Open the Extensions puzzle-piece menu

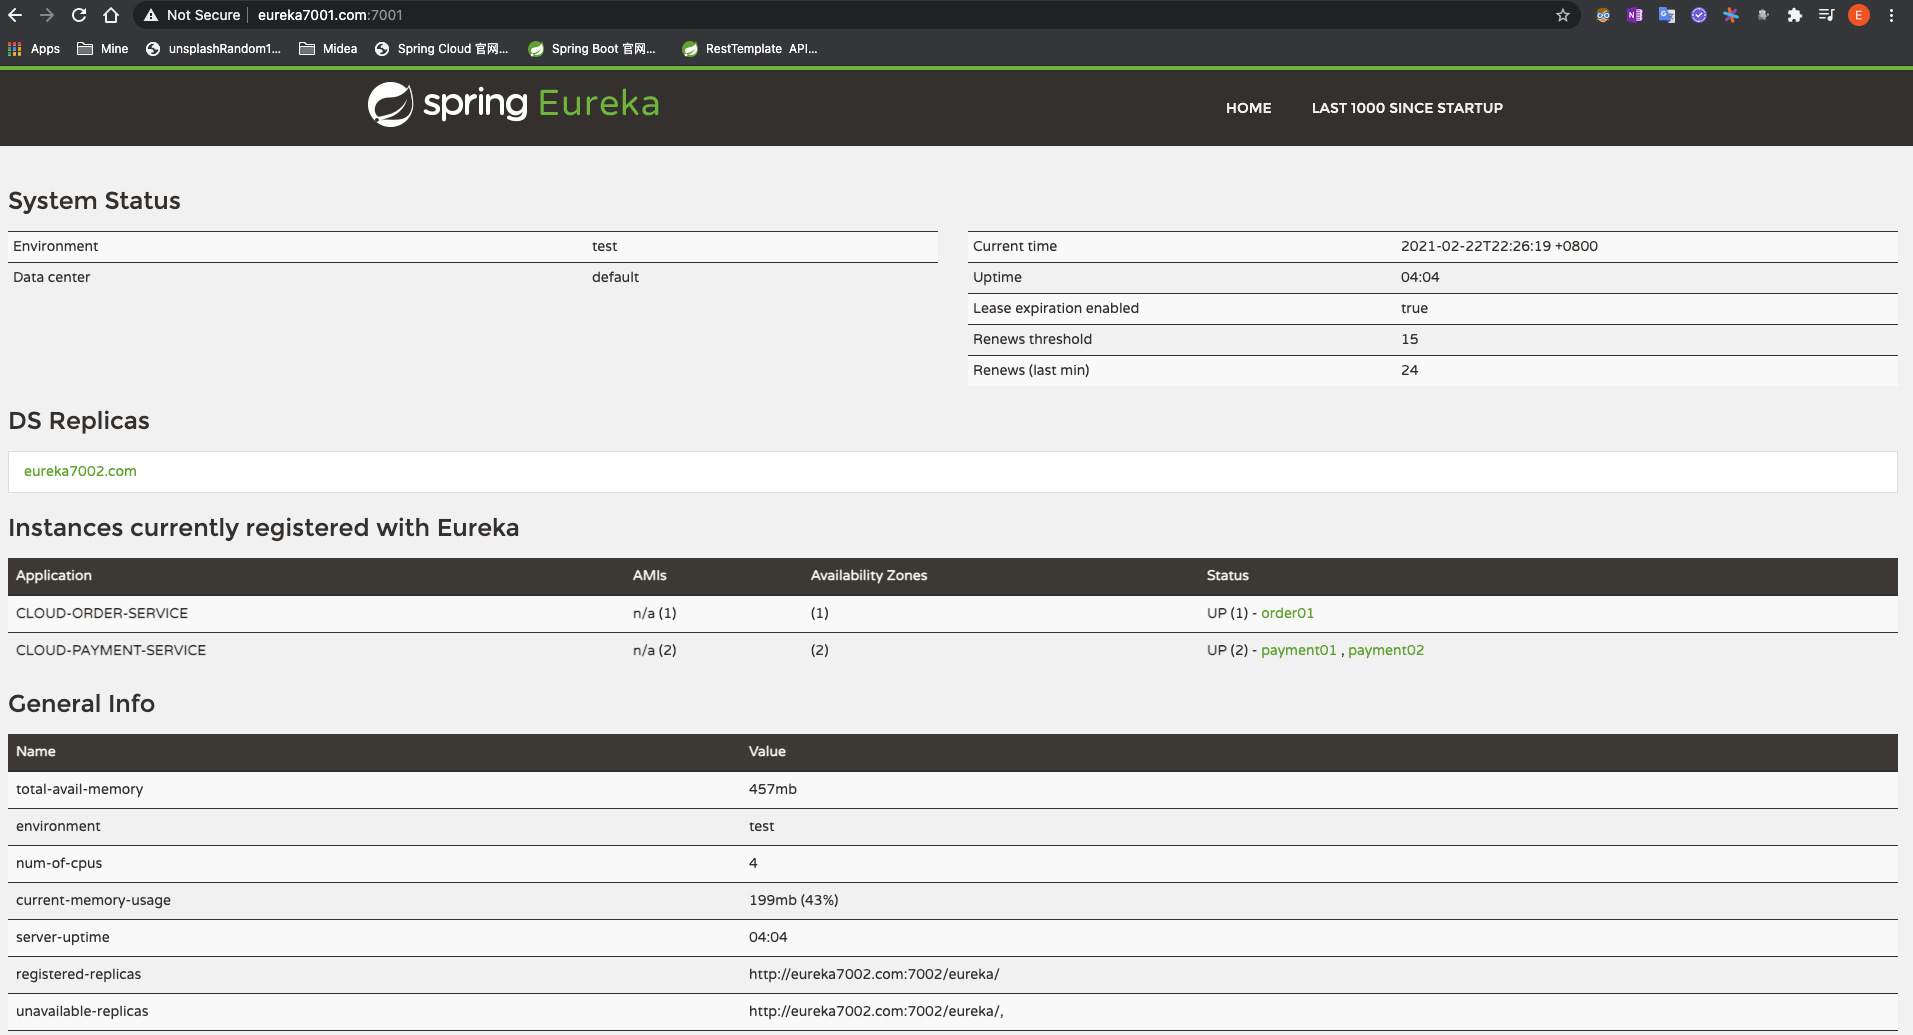pyautogui.click(x=1795, y=15)
